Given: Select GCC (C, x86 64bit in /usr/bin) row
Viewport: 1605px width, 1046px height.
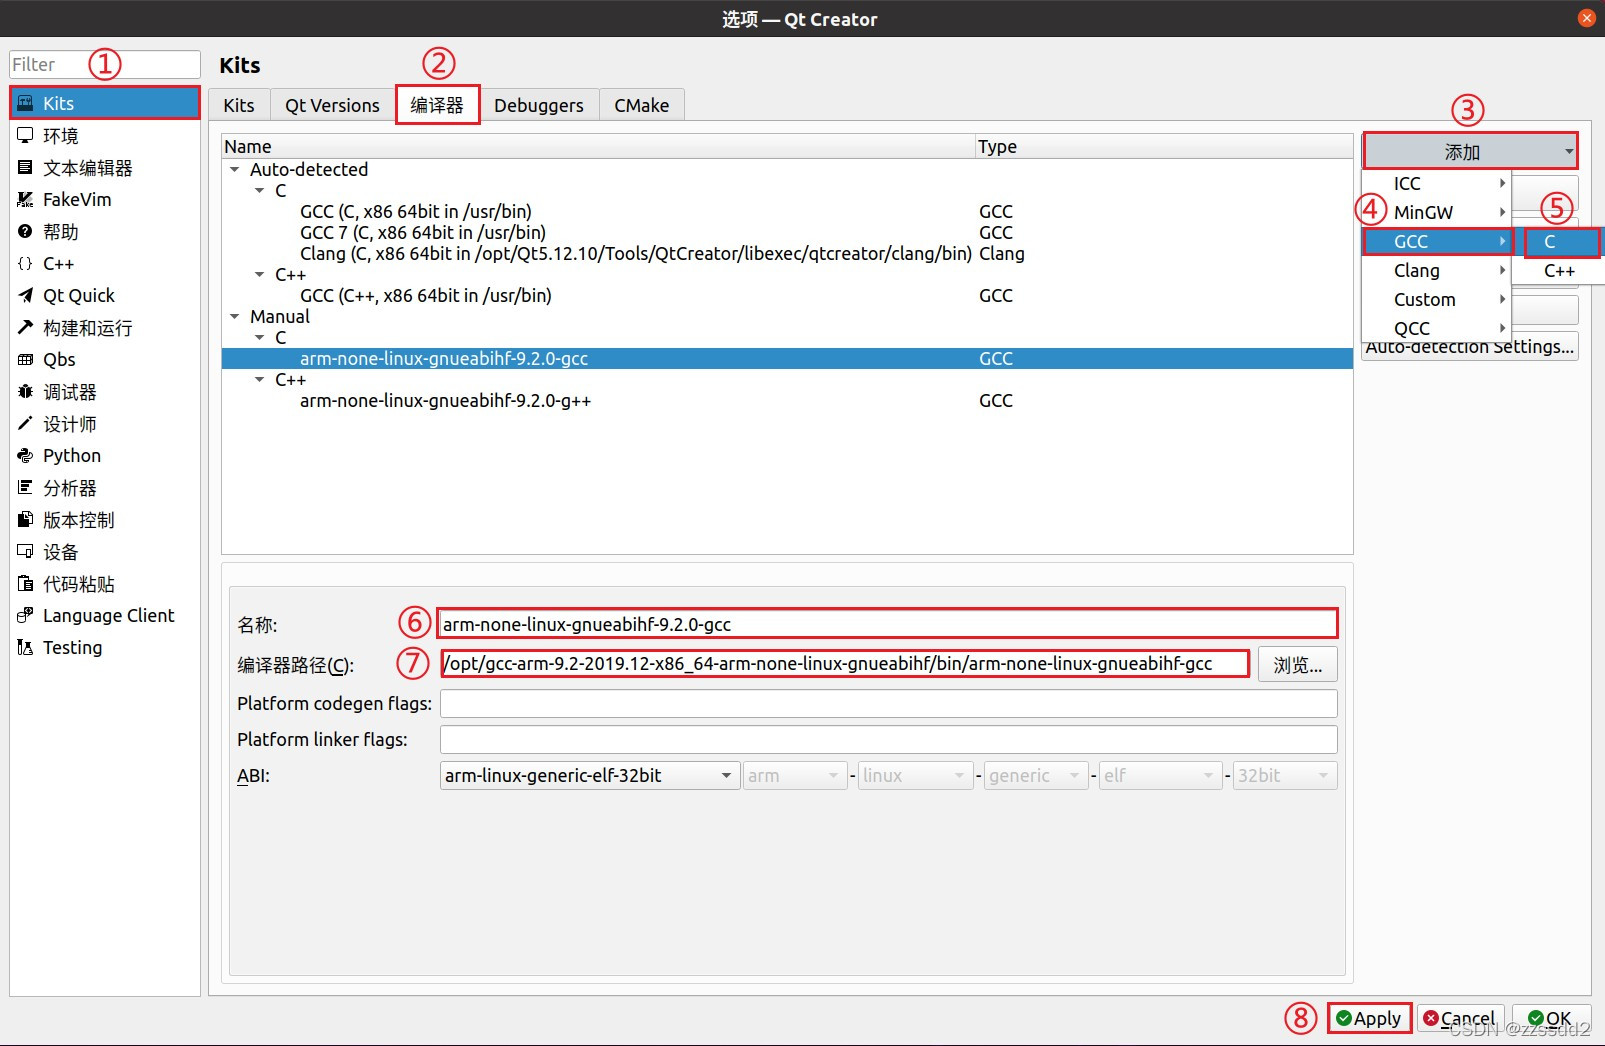Looking at the screenshot, I should (787, 211).
